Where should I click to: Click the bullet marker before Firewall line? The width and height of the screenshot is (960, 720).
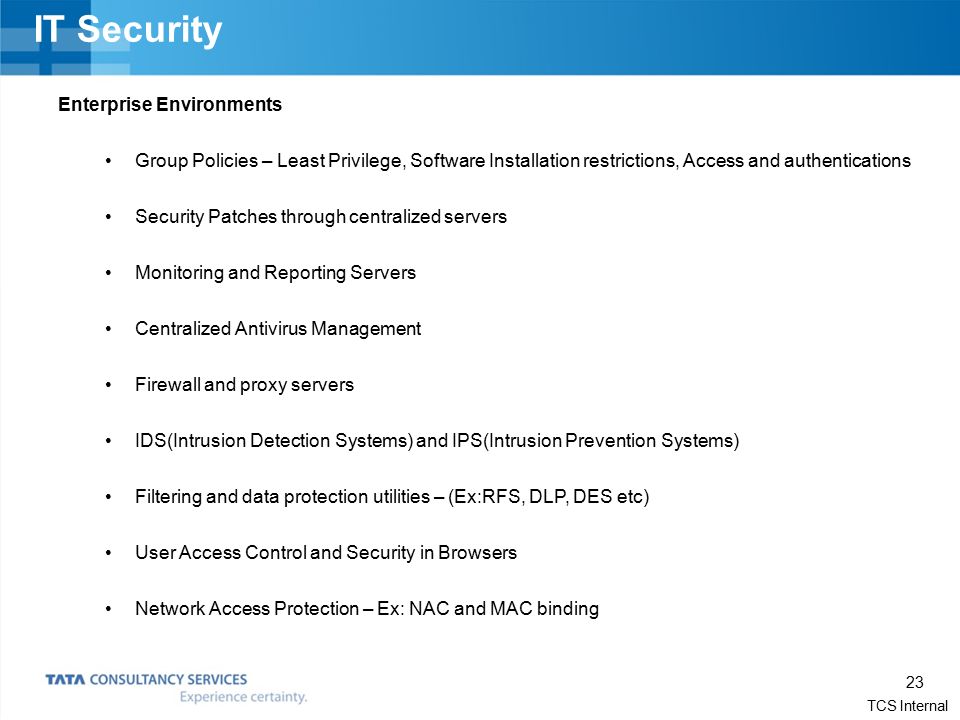[108, 385]
